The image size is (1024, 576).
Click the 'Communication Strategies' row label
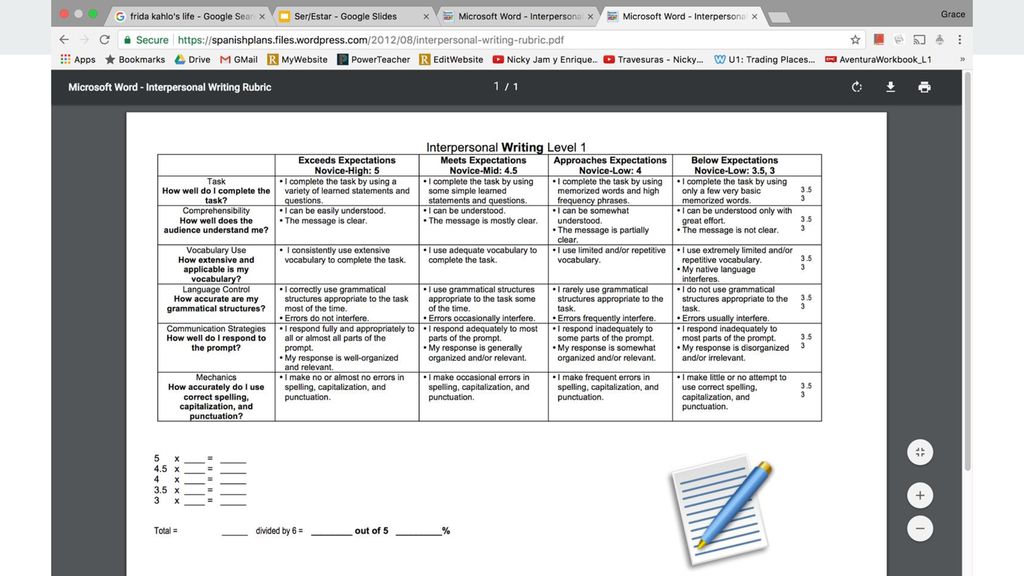(x=216, y=328)
